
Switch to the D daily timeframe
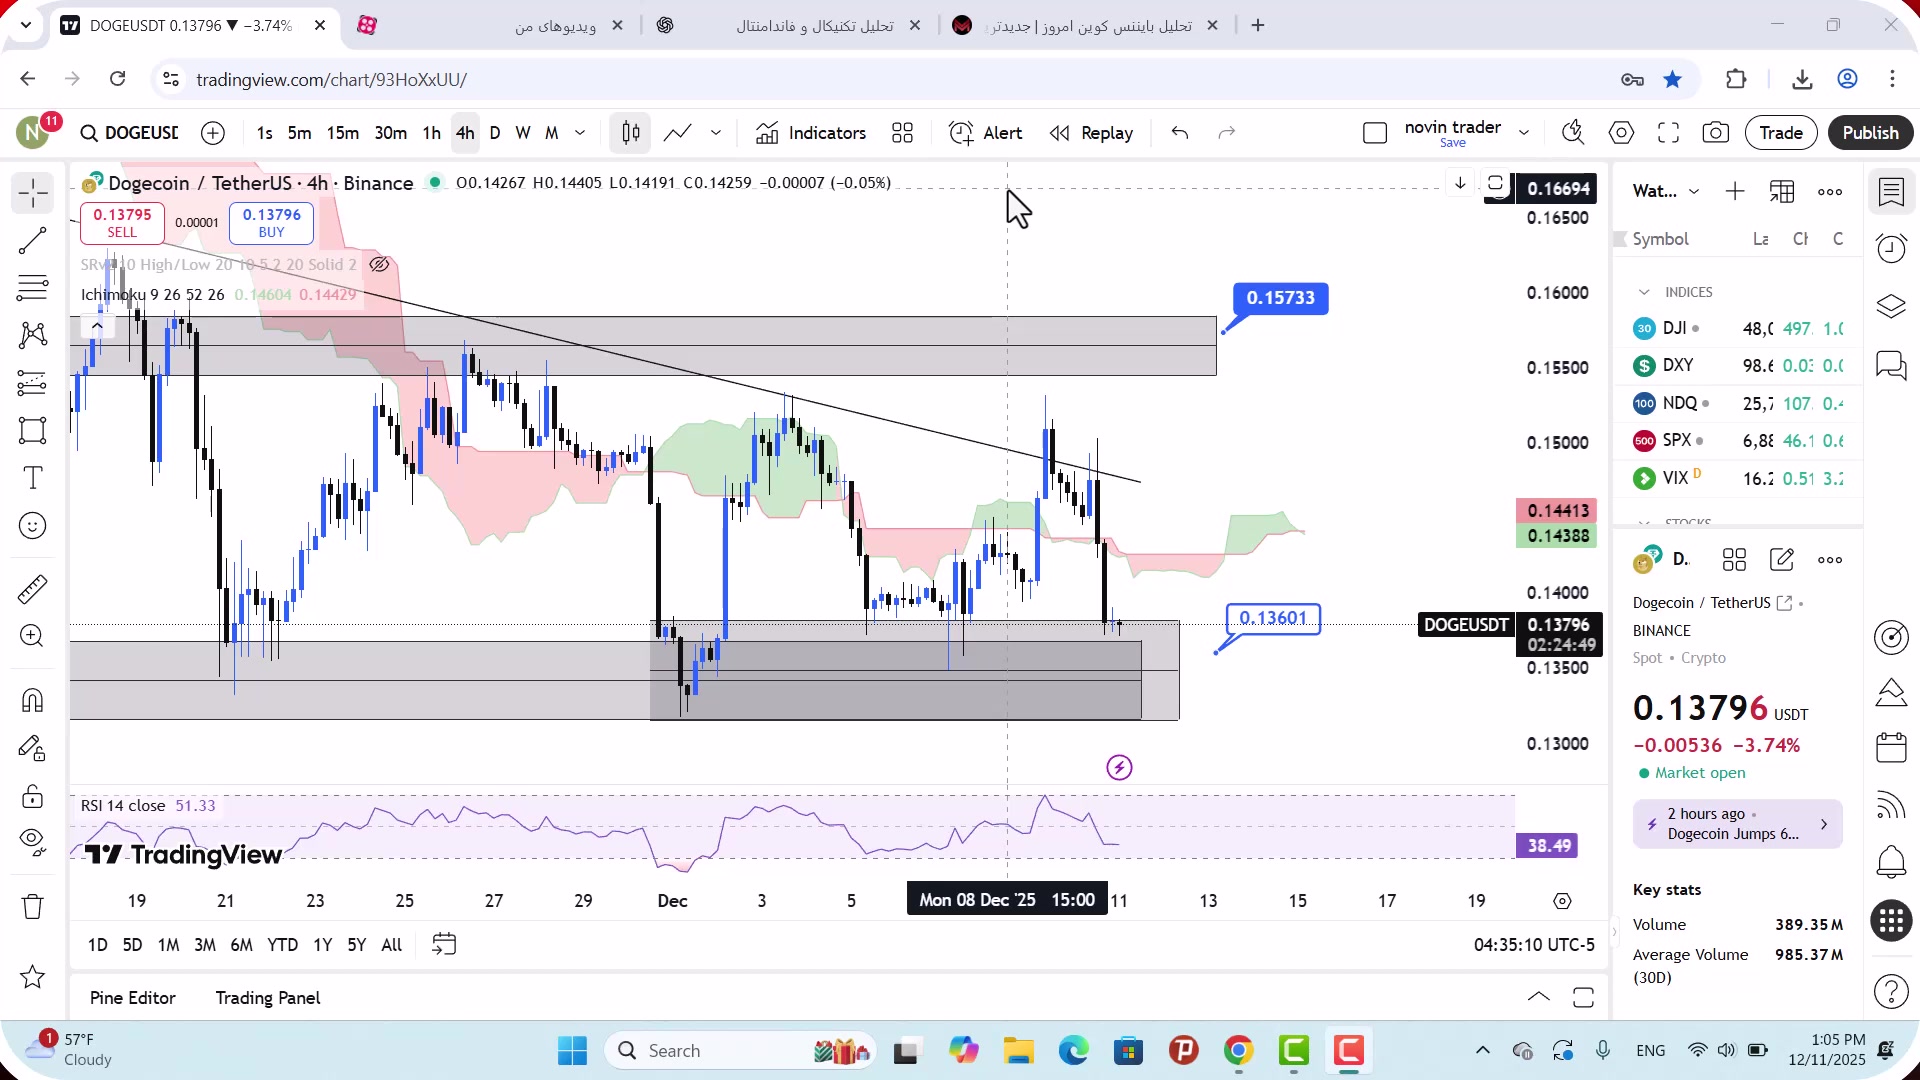point(494,133)
